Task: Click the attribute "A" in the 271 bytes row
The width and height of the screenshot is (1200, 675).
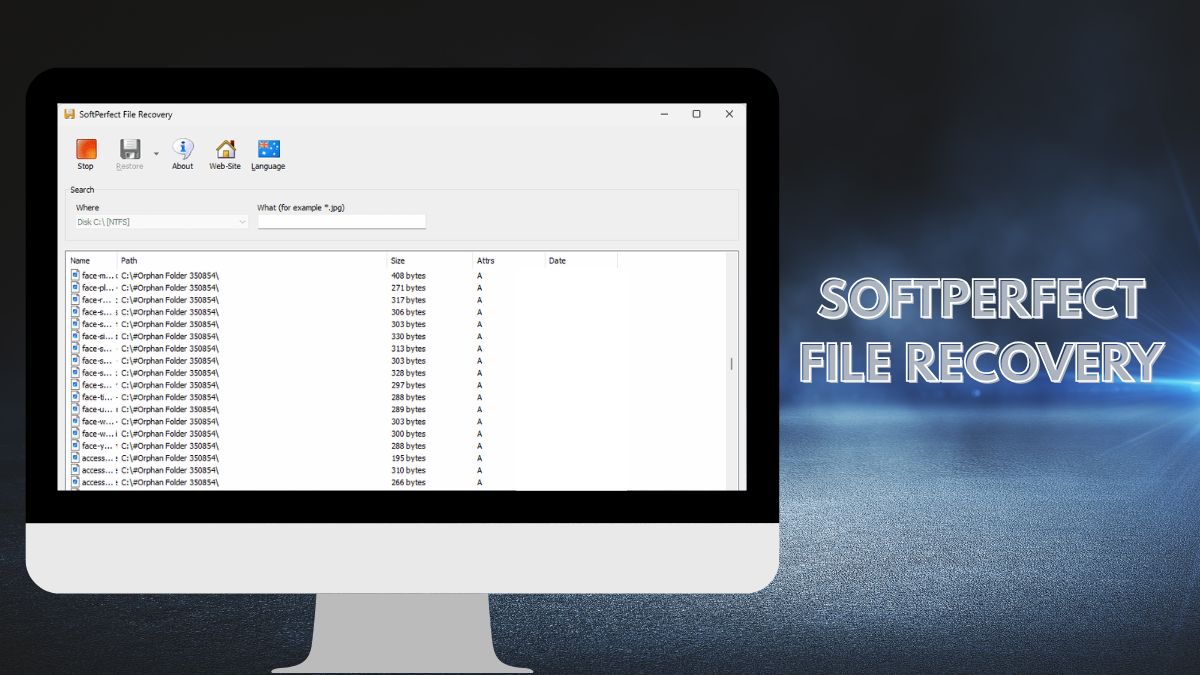Action: pyautogui.click(x=480, y=287)
